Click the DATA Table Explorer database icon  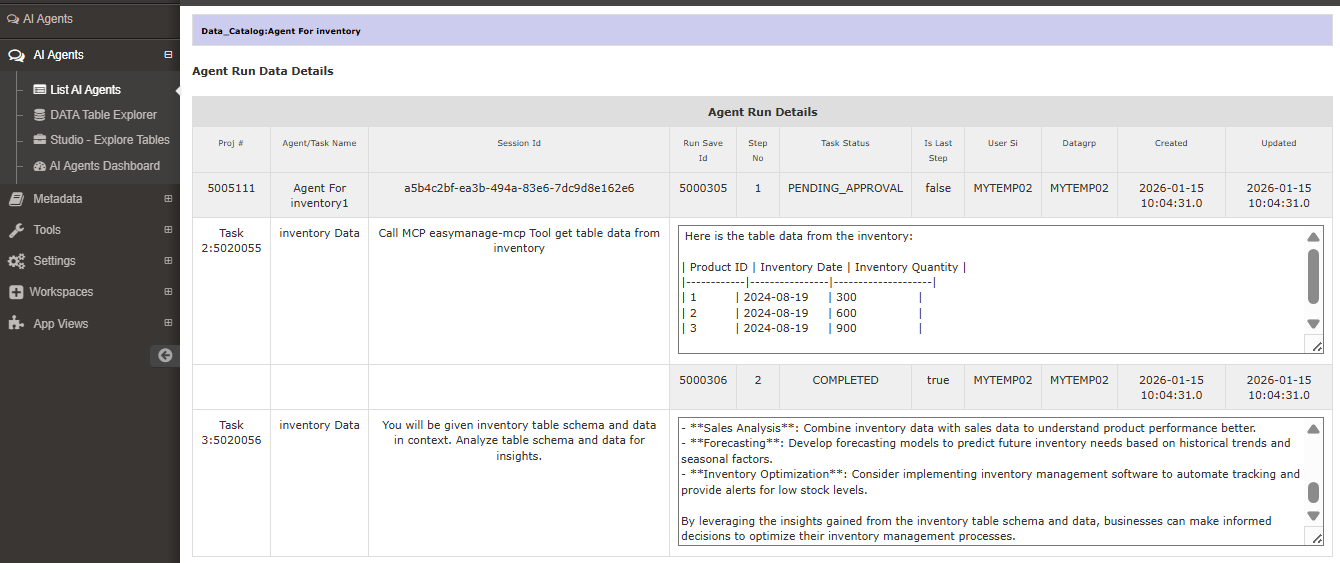tap(40, 115)
